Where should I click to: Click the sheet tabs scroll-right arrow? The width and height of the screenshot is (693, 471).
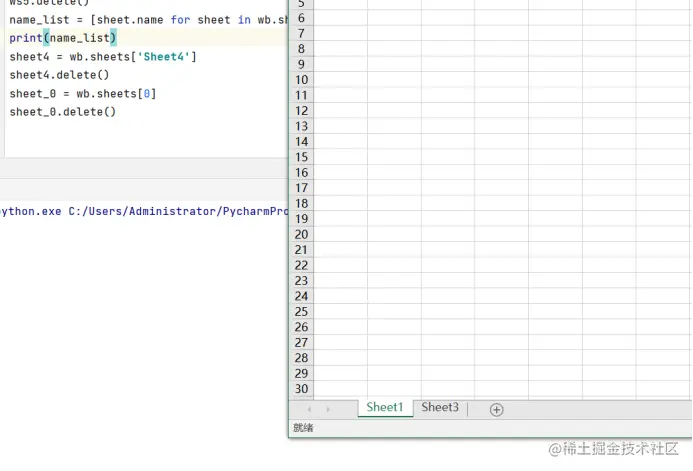click(x=328, y=409)
